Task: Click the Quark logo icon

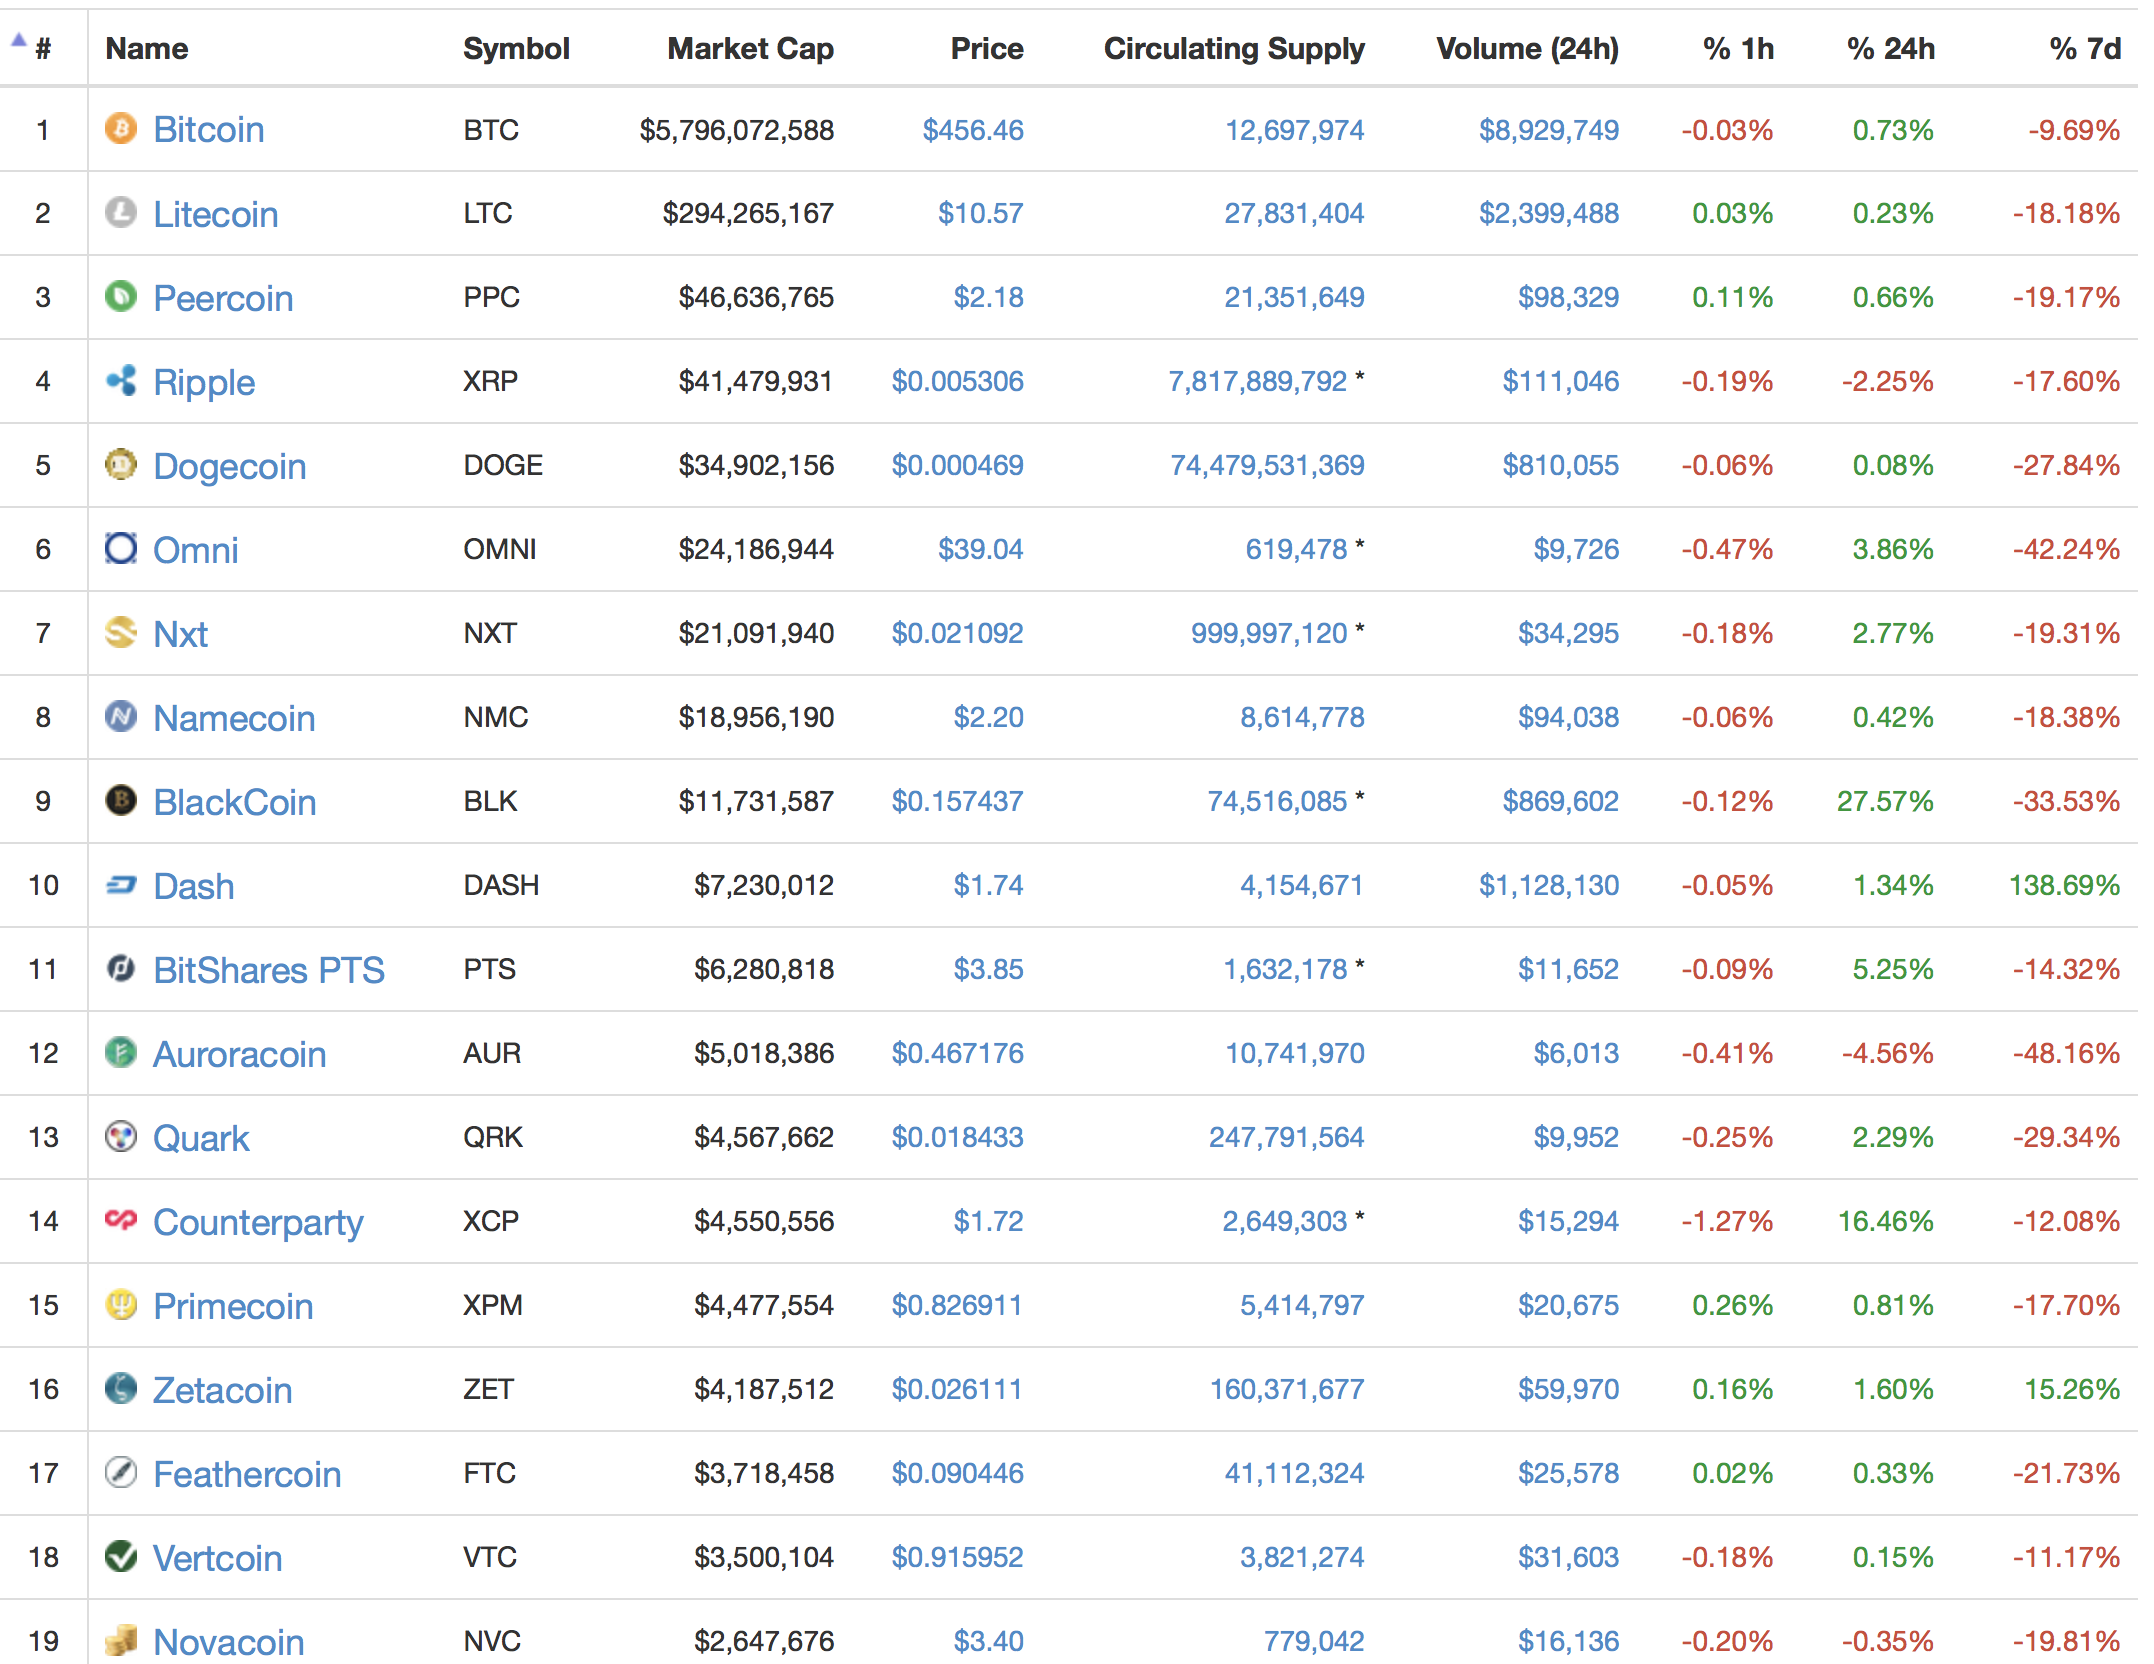Action: (121, 1137)
